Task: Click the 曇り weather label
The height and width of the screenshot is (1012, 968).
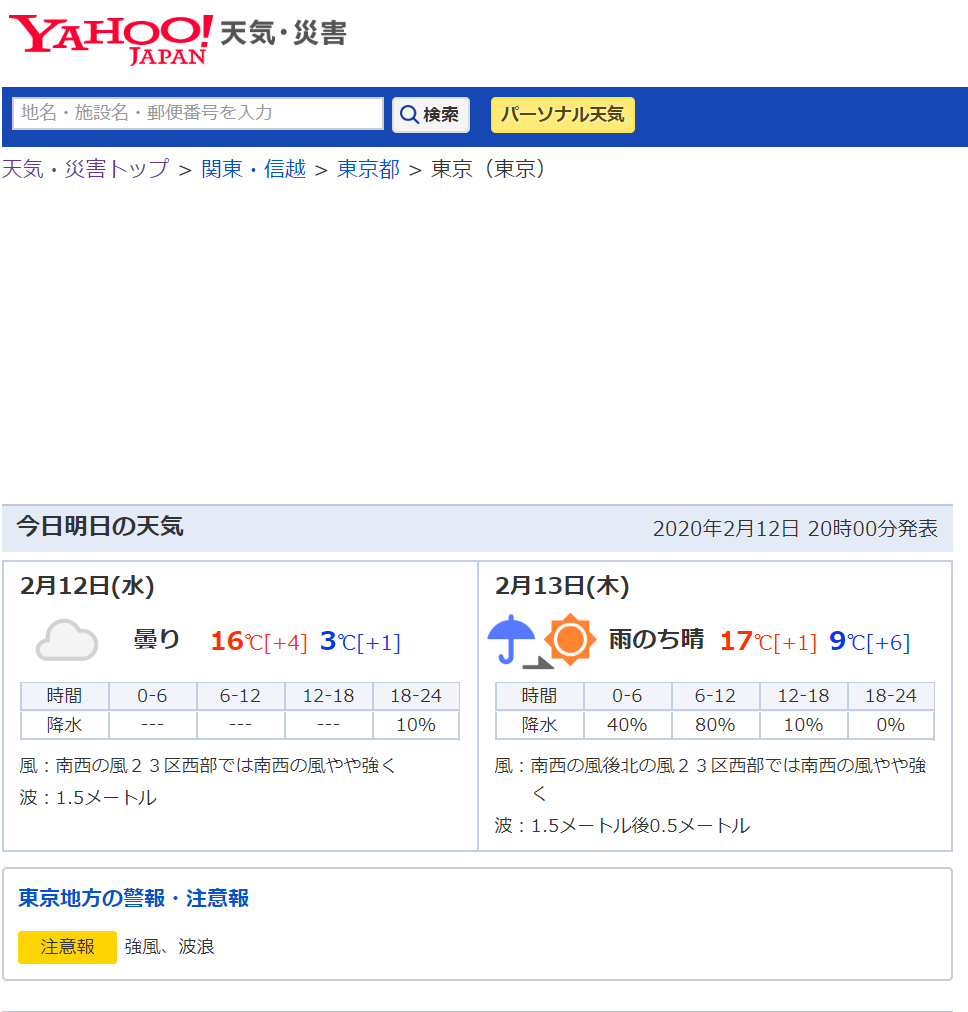Action: (156, 639)
